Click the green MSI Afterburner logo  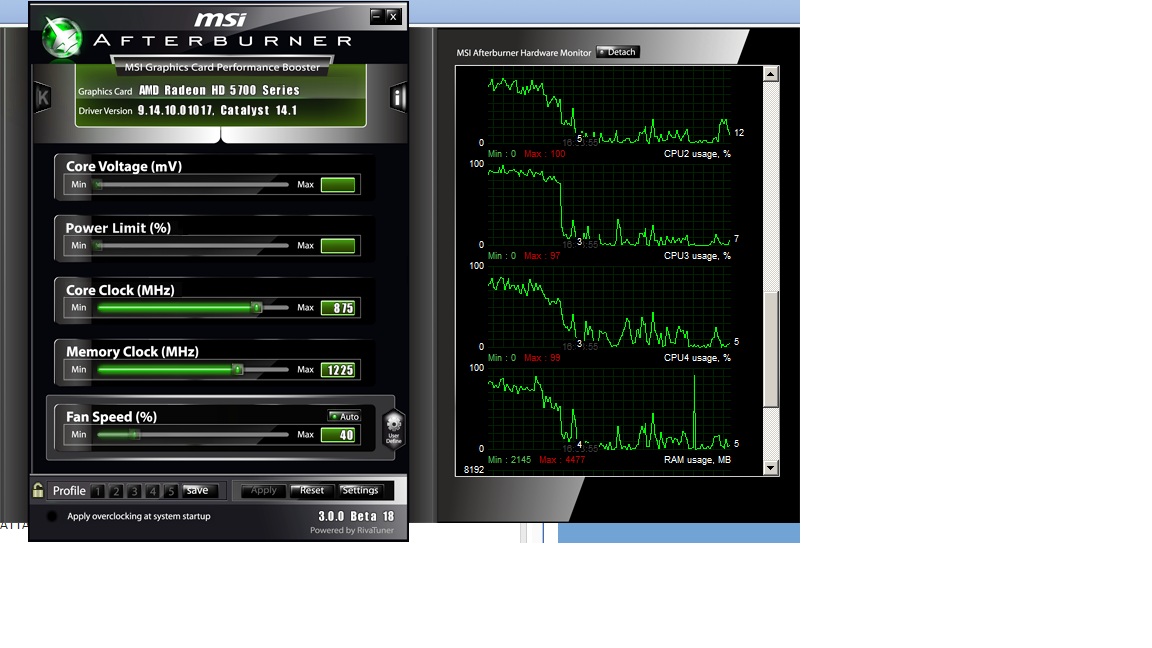62,37
